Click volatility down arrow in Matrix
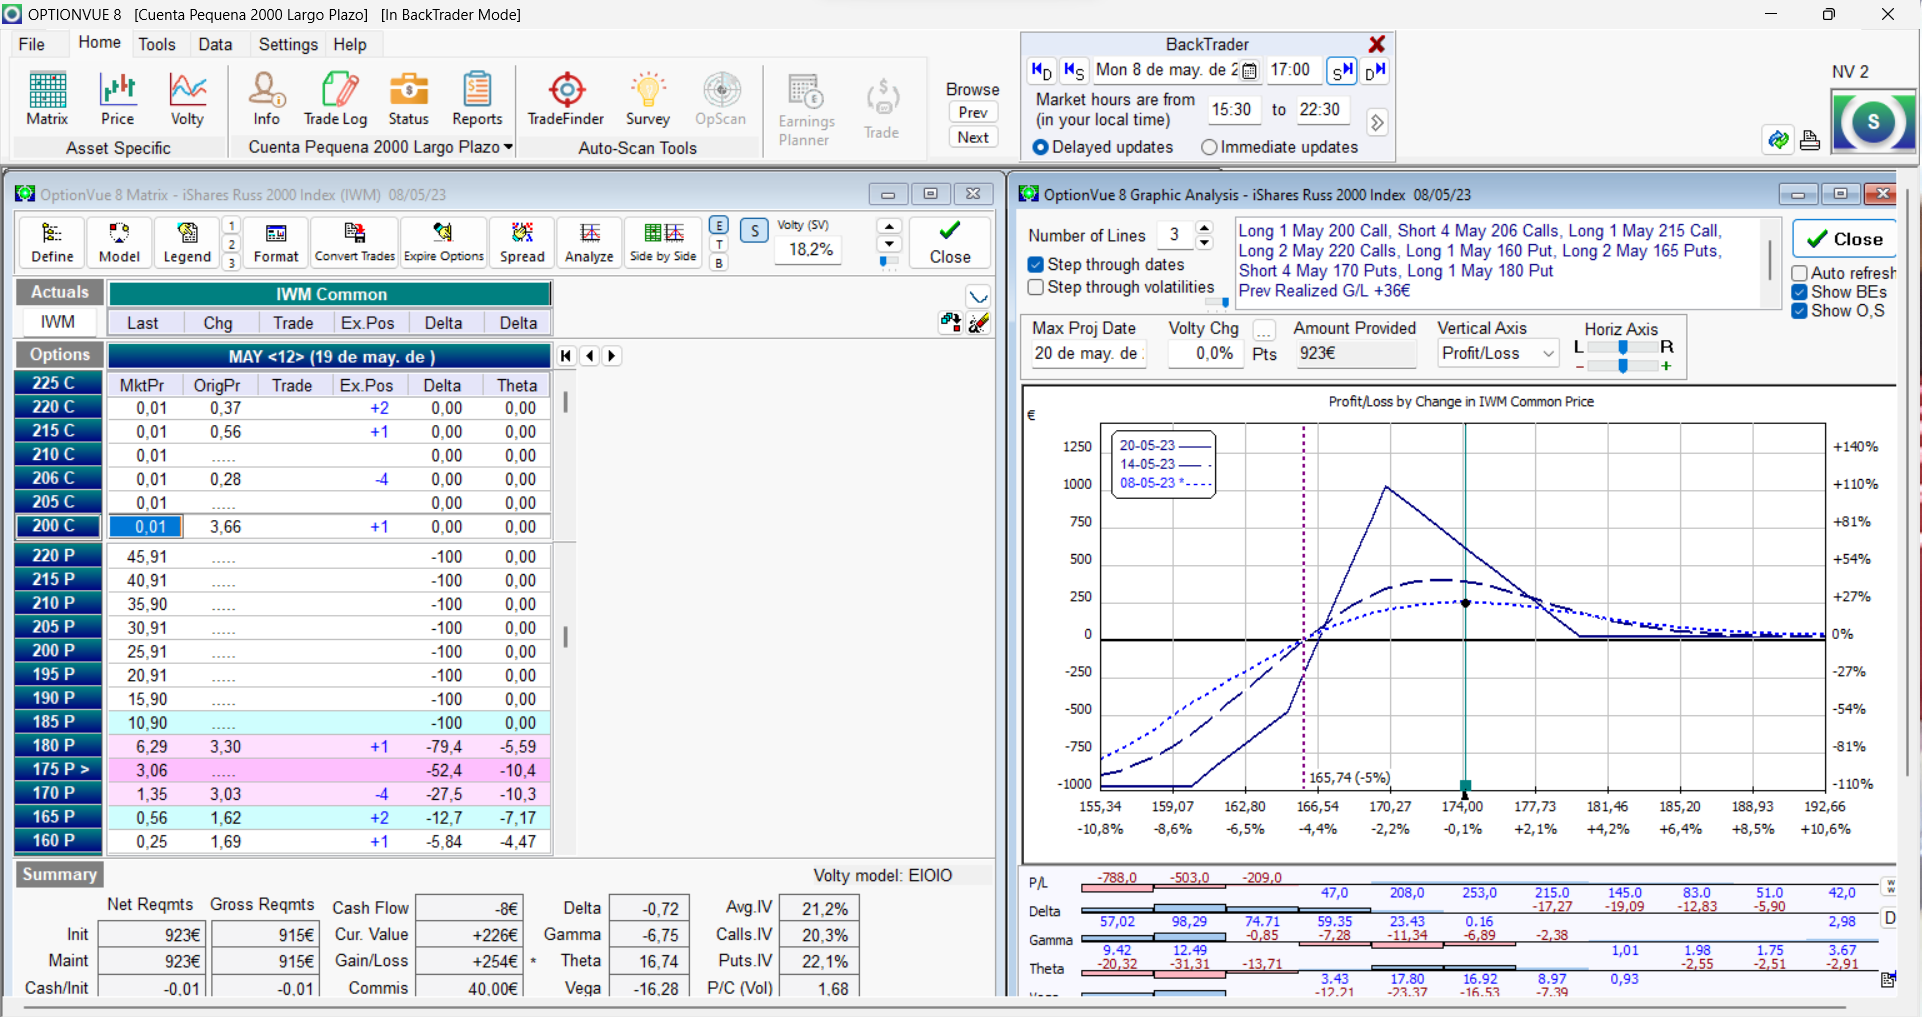This screenshot has width=1922, height=1017. (889, 244)
